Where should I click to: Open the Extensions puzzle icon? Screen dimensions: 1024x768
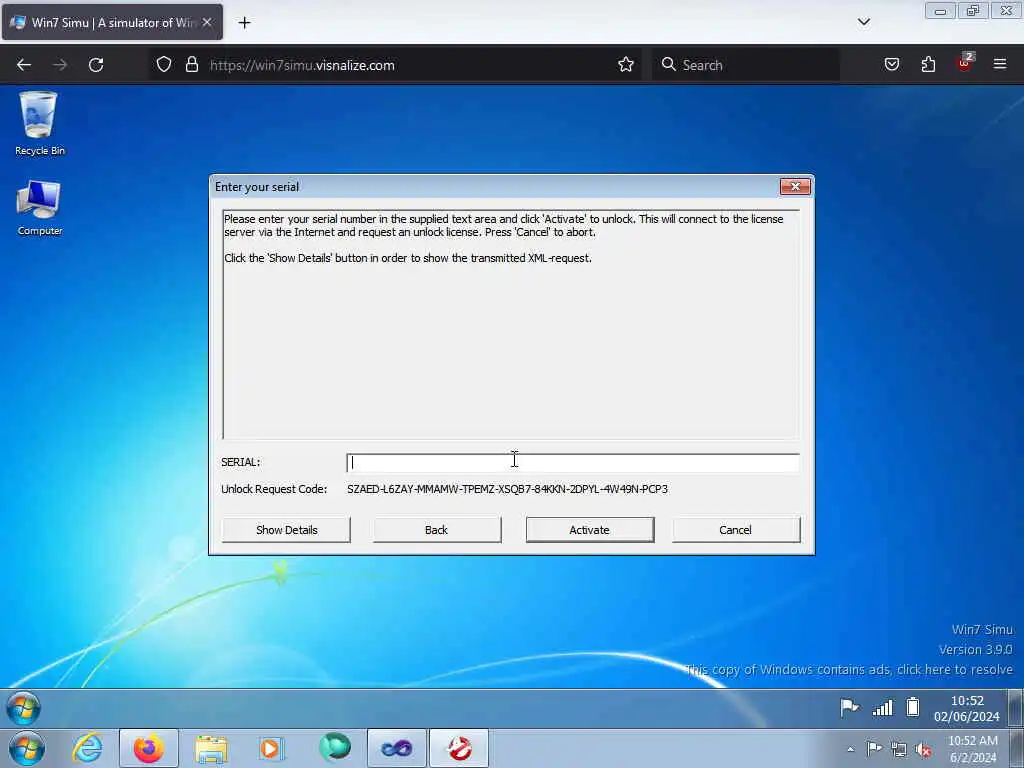(x=928, y=65)
